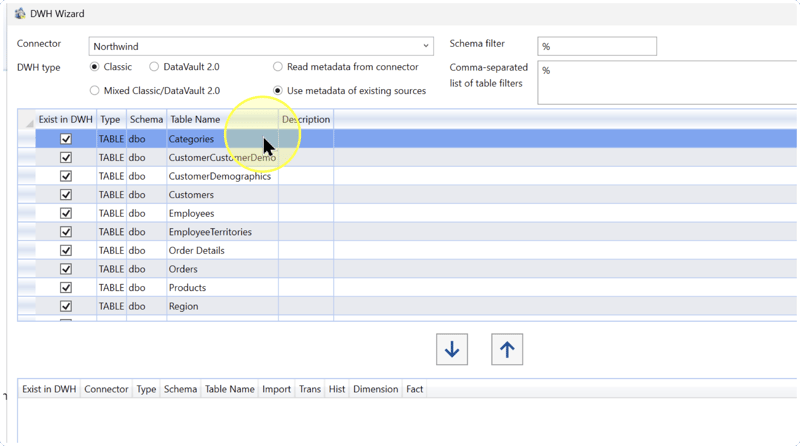Screen dimensions: 800x446
Task: Toggle the checkbox for Products row
Action: 66,288
